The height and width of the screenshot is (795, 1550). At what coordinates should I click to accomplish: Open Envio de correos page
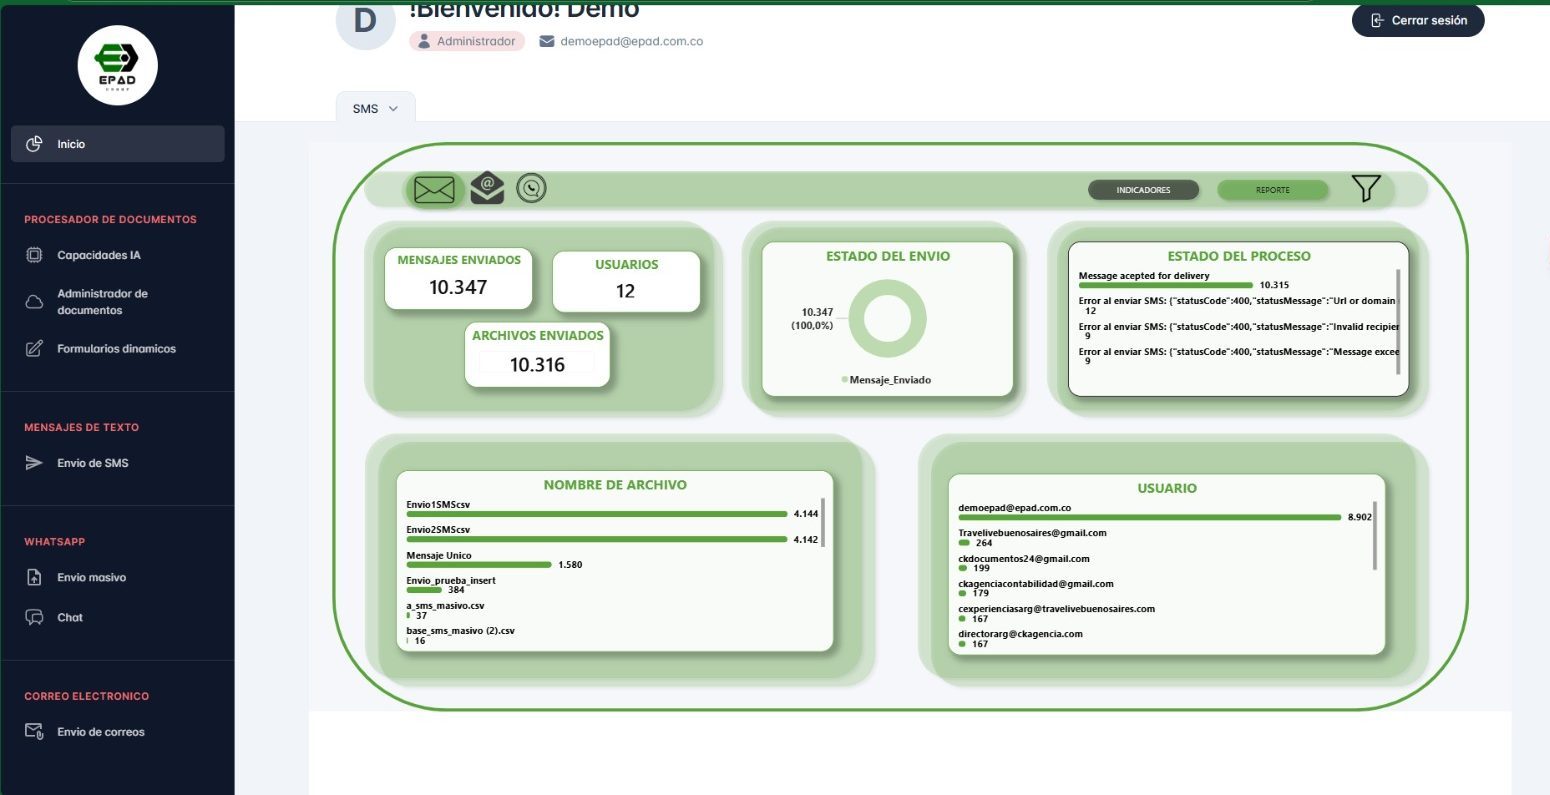coord(100,732)
